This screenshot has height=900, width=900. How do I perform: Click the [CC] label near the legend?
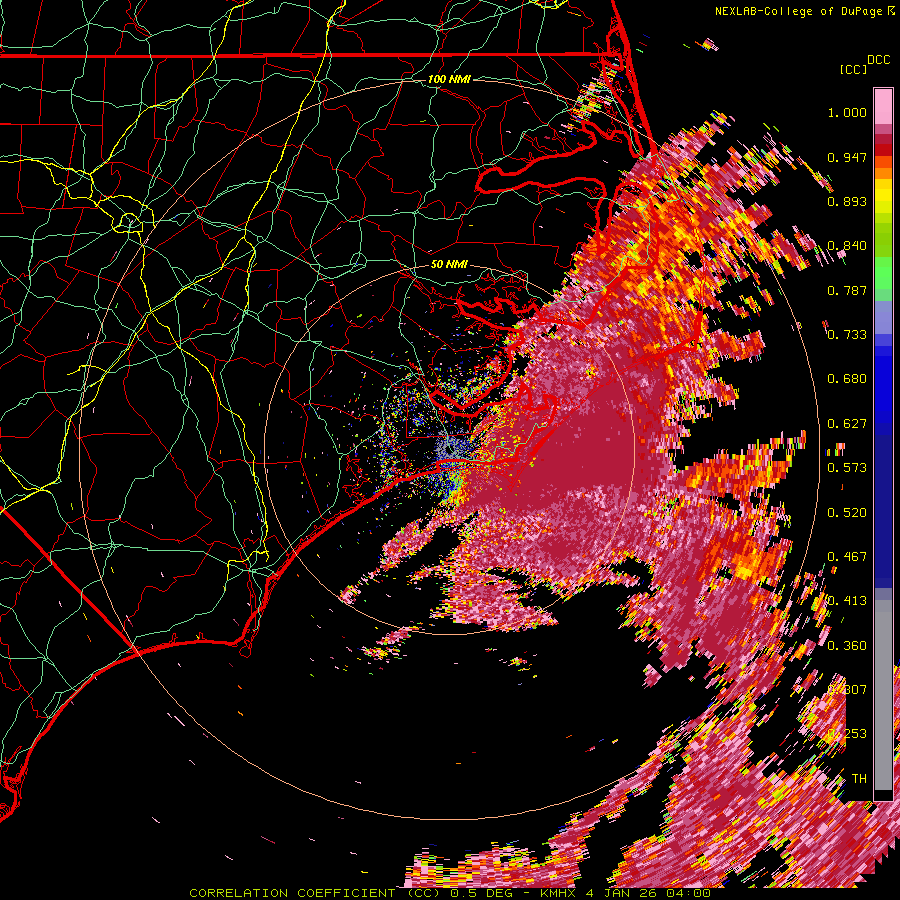[x=853, y=69]
